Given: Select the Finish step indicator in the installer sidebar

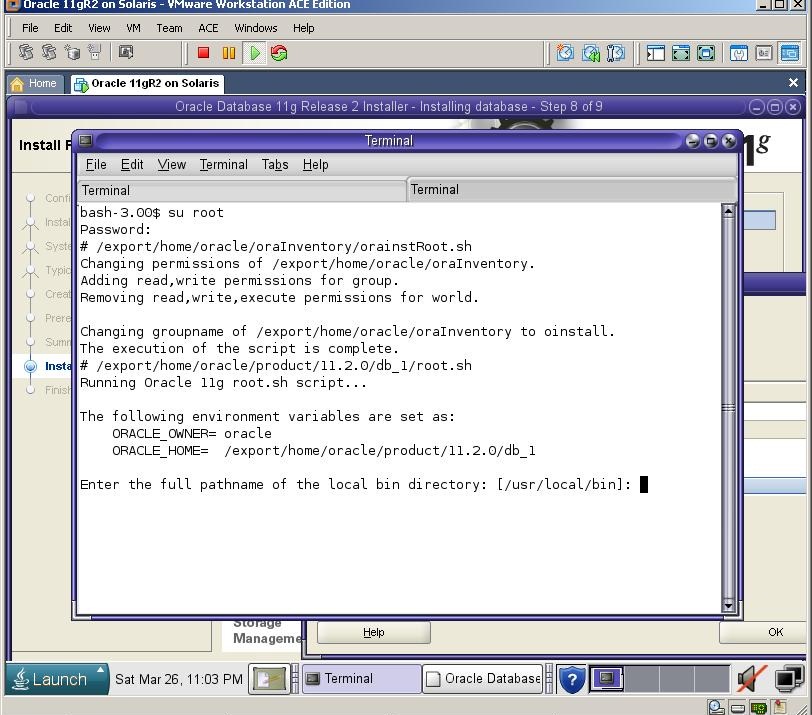Looking at the screenshot, I should [32, 390].
